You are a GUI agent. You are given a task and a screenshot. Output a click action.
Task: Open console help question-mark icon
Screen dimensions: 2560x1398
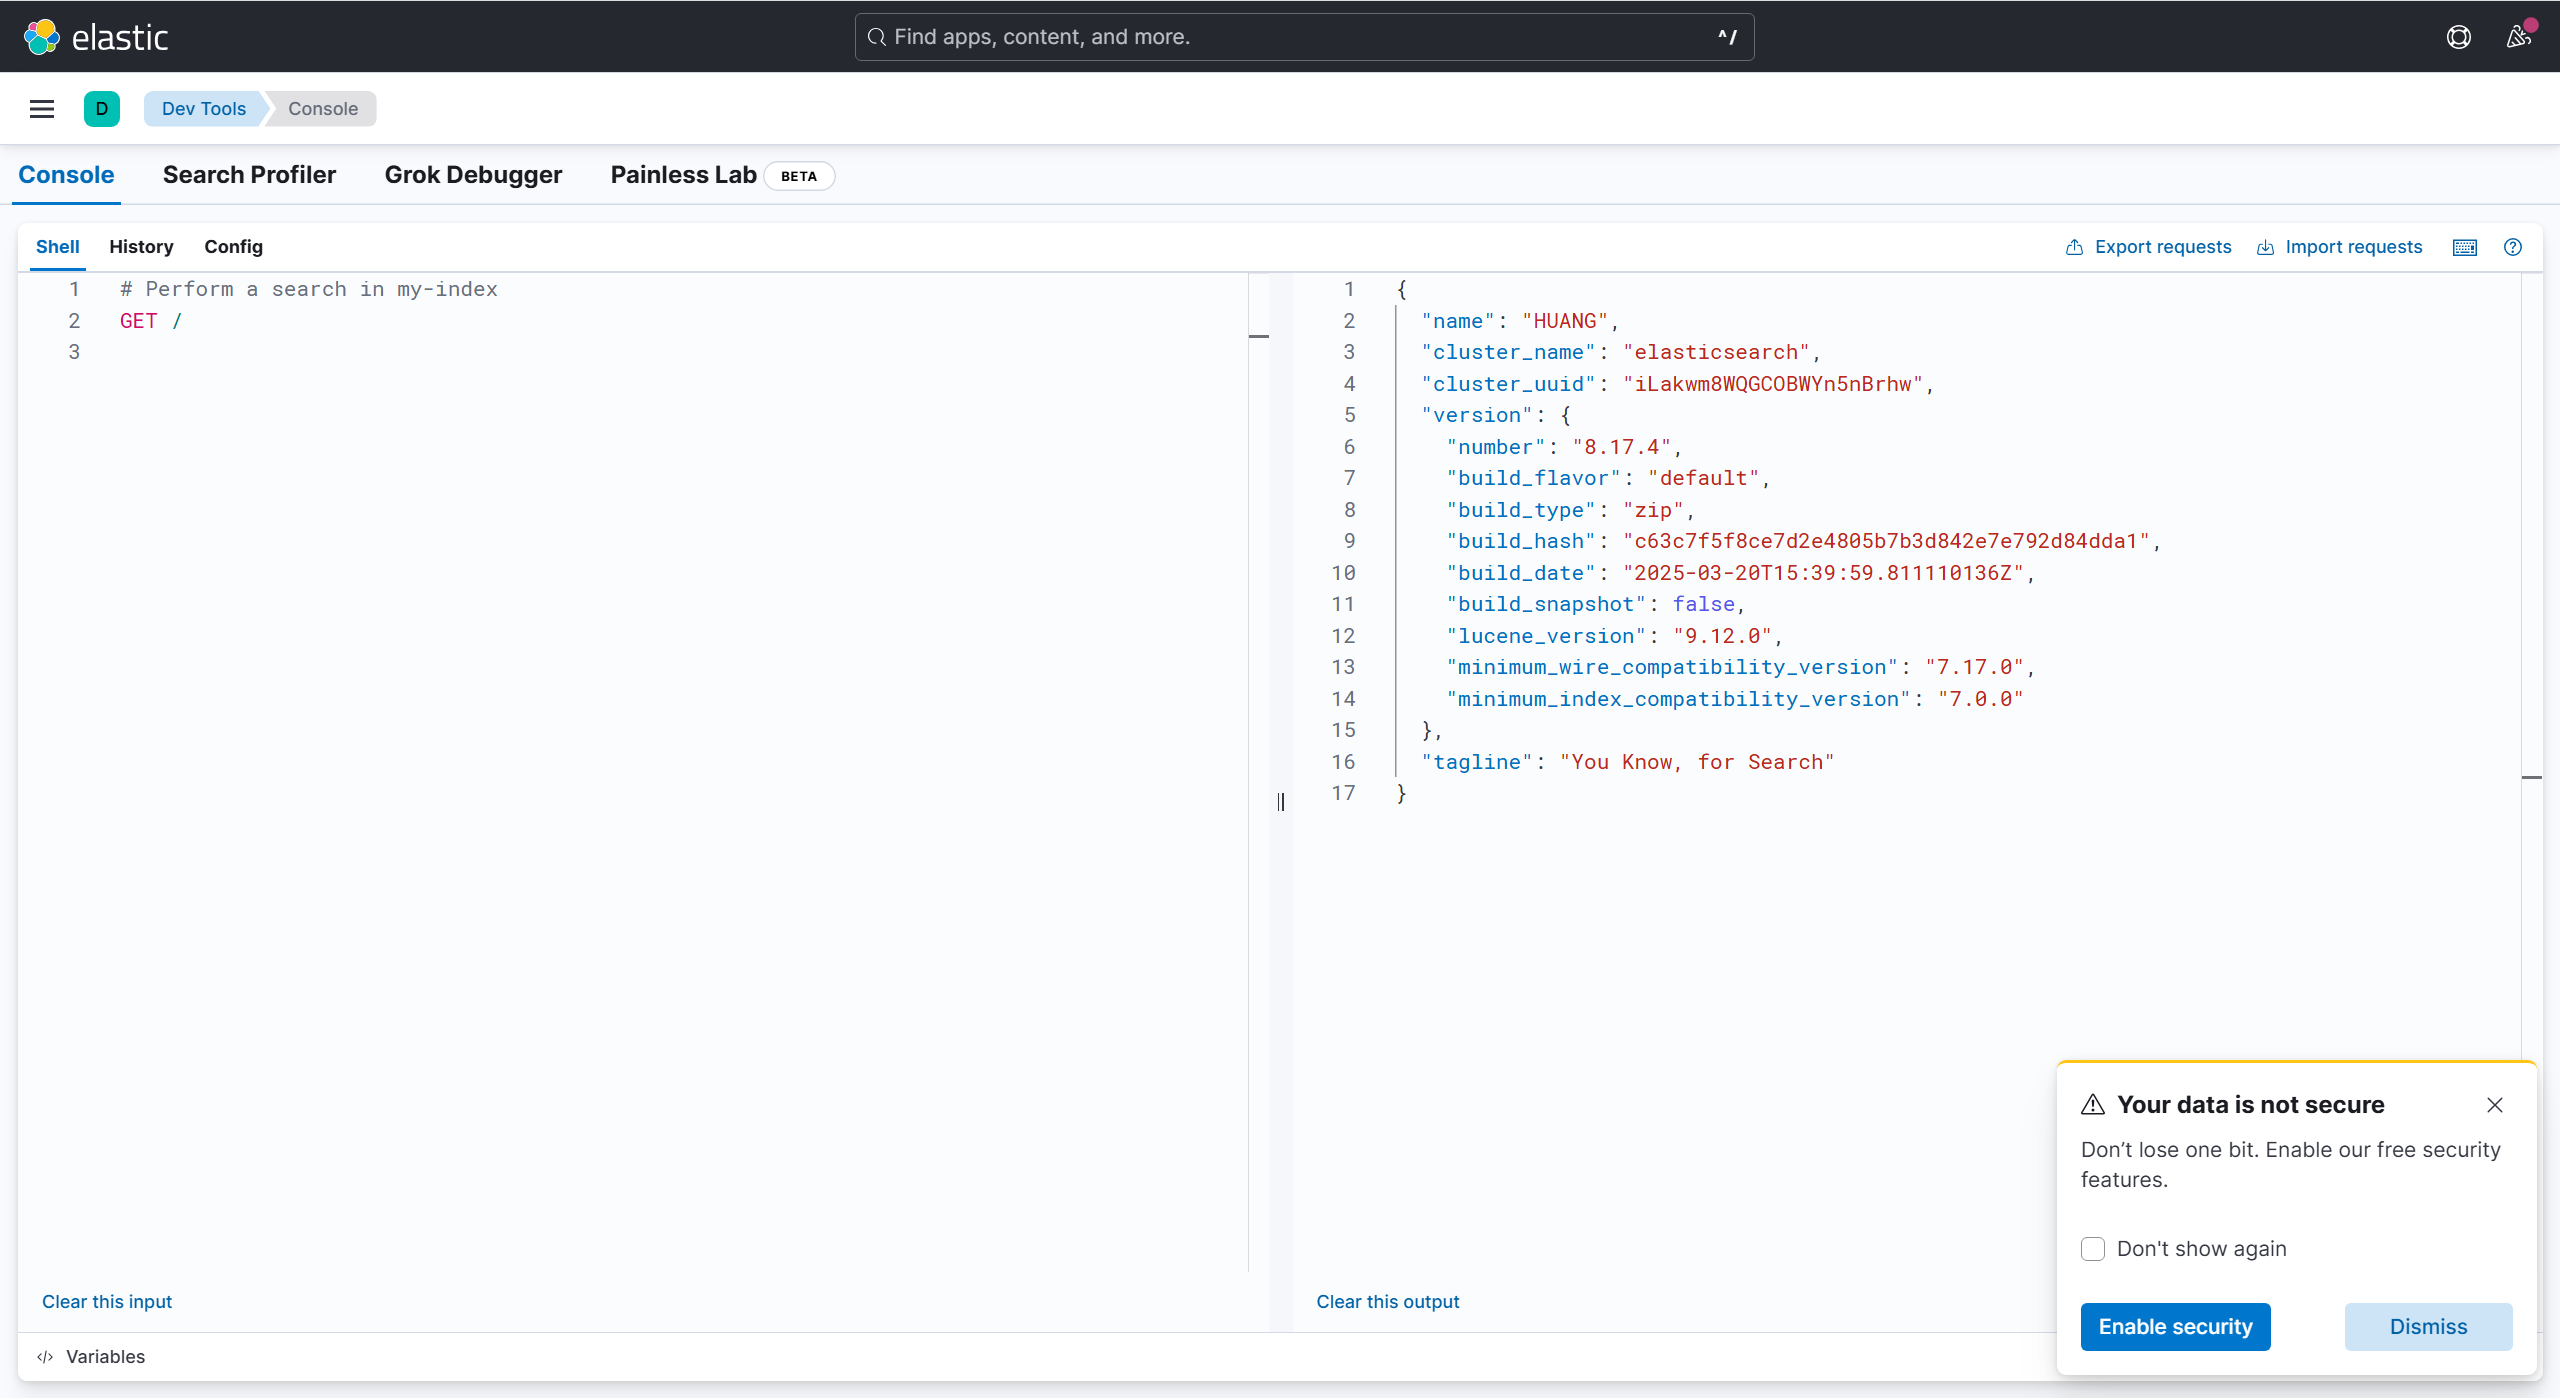(2512, 247)
